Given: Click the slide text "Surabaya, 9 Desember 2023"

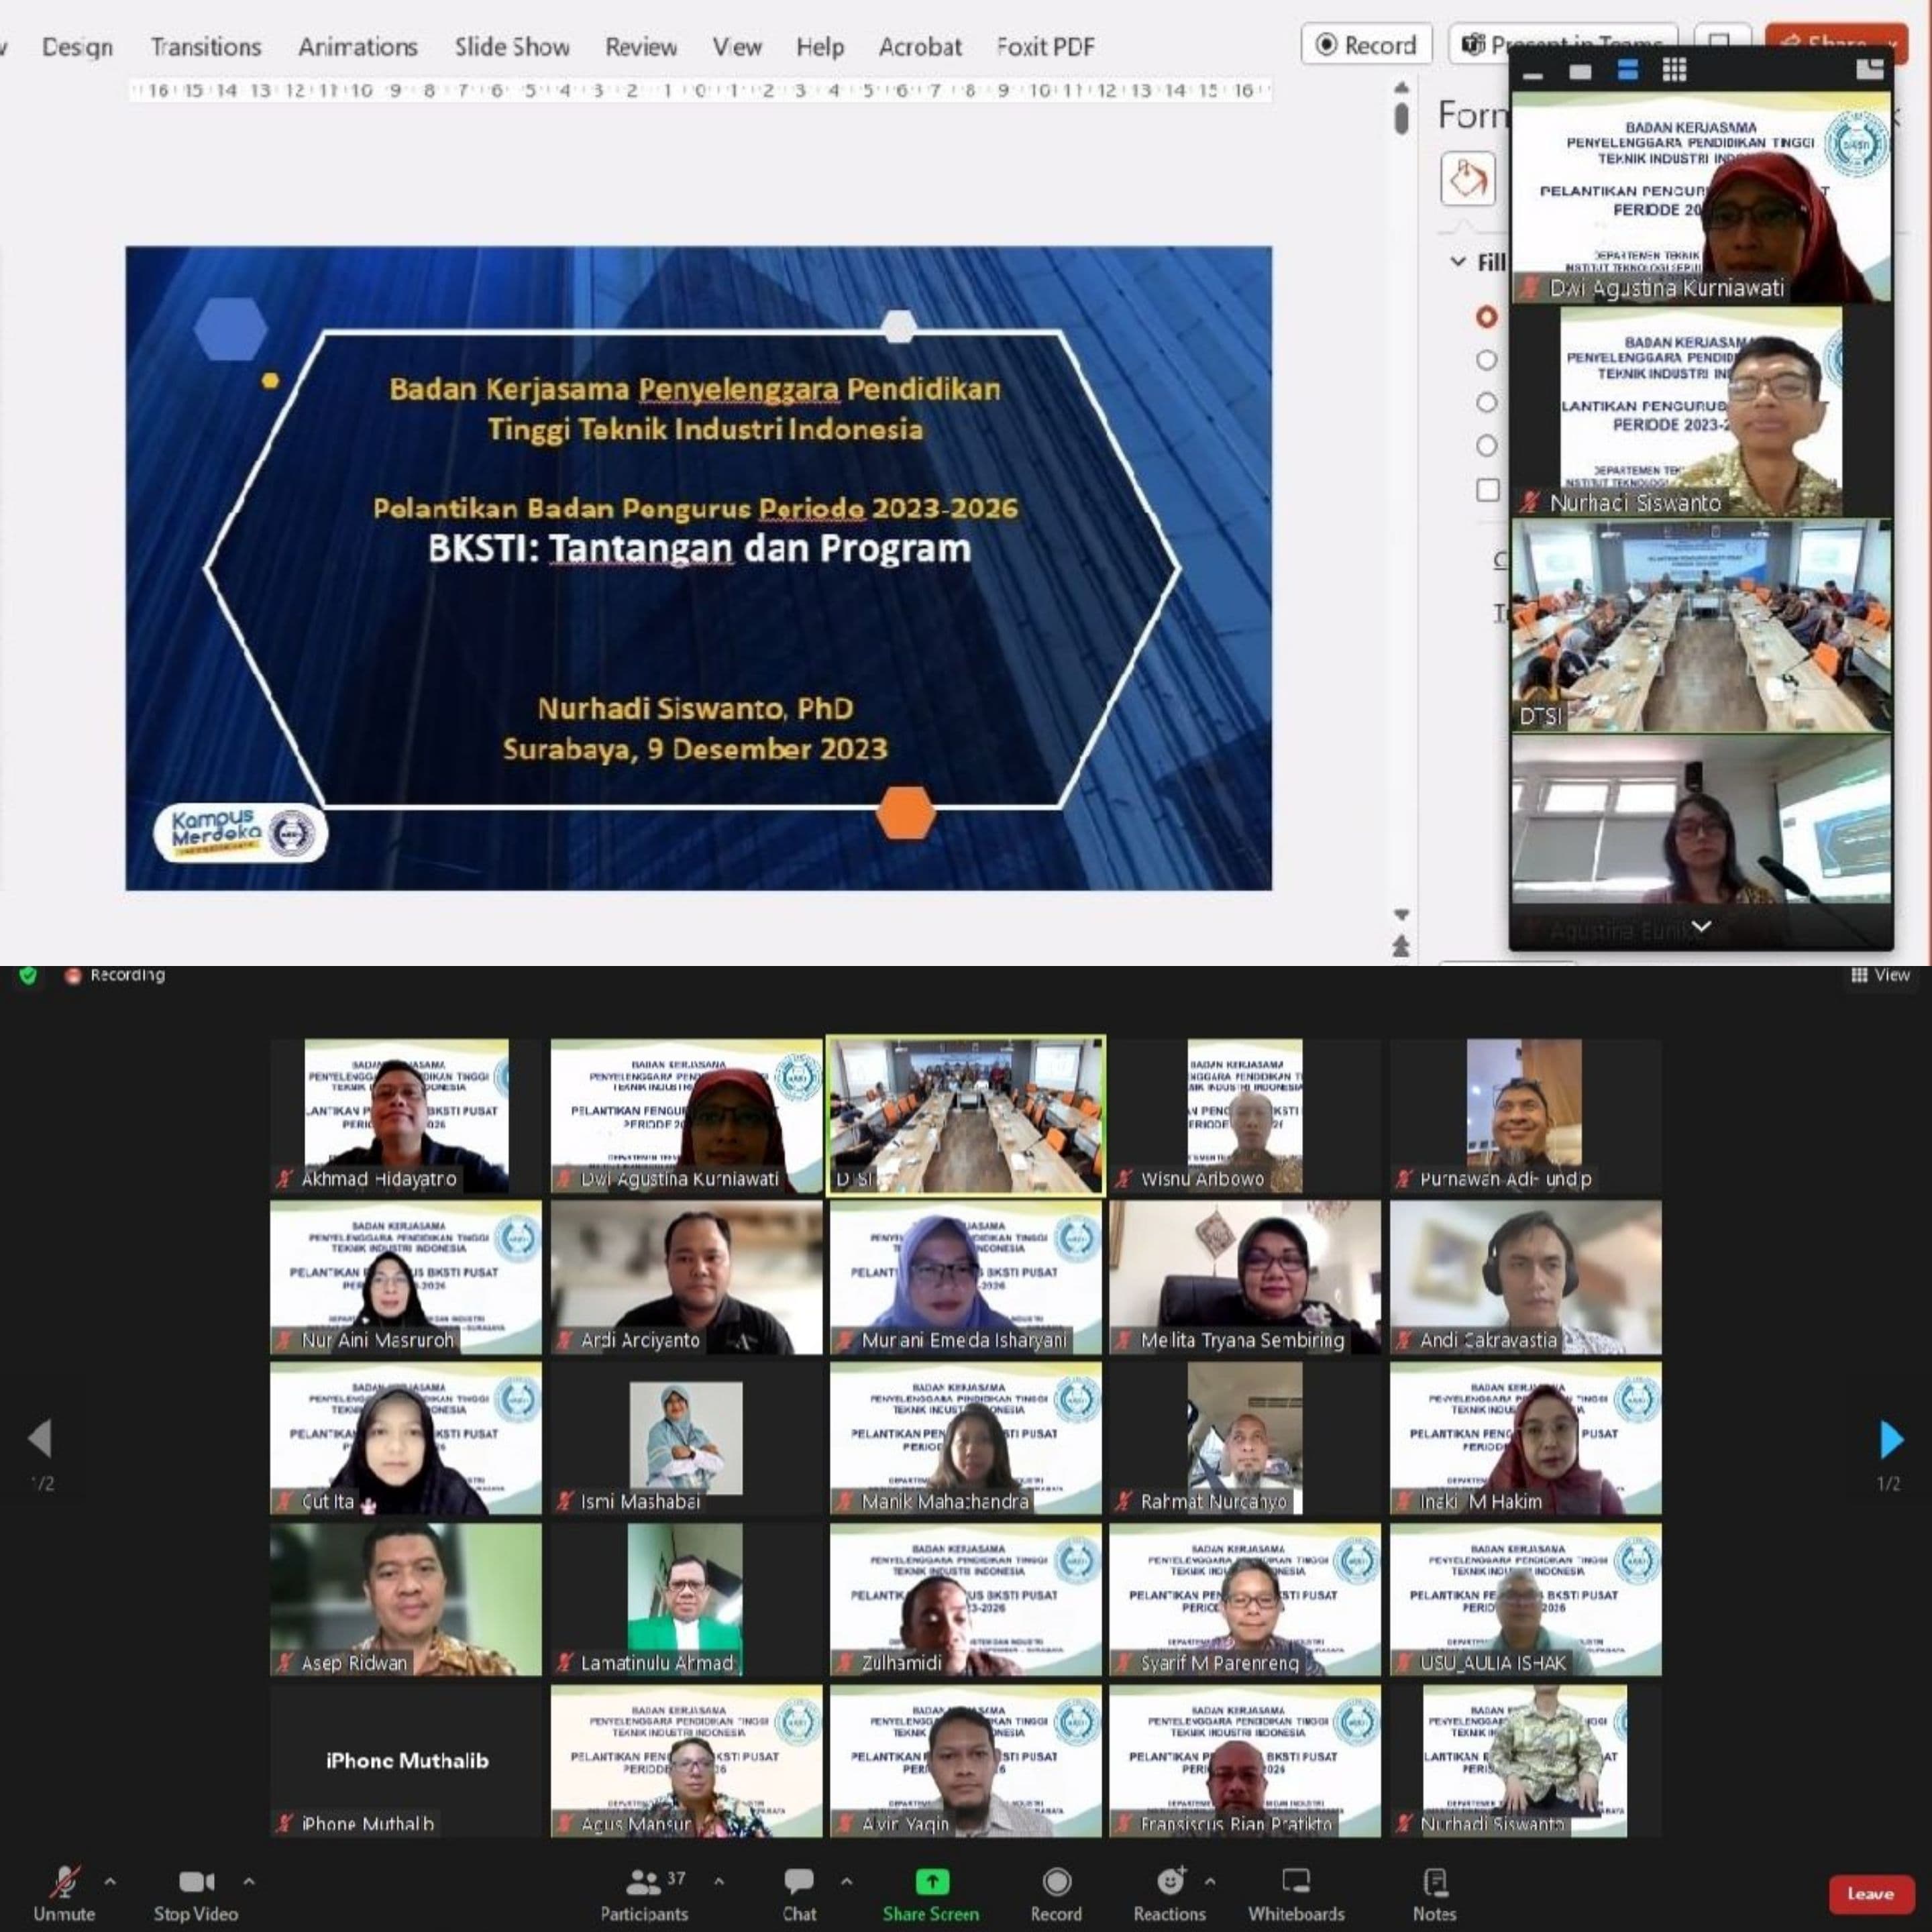Looking at the screenshot, I should point(695,749).
